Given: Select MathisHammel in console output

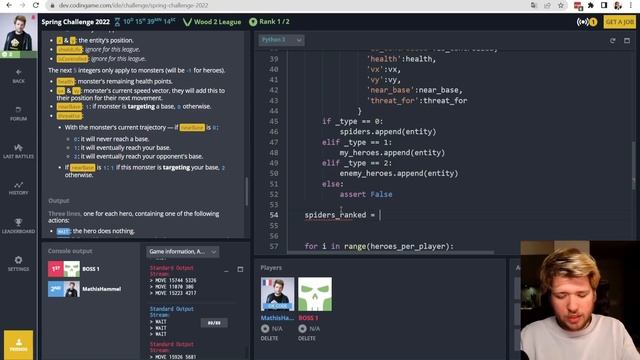Looking at the screenshot, I should 84,289.
